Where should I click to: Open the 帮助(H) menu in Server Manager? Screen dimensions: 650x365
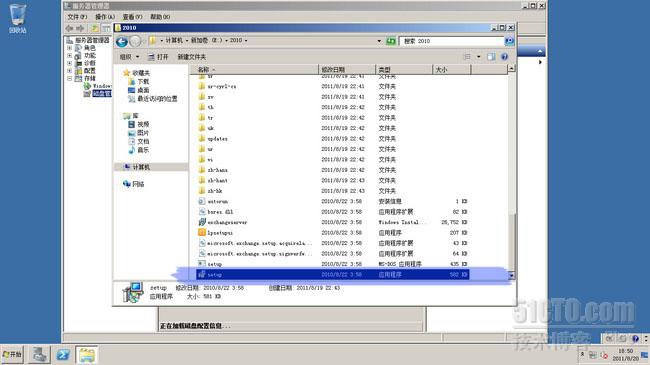[x=160, y=17]
